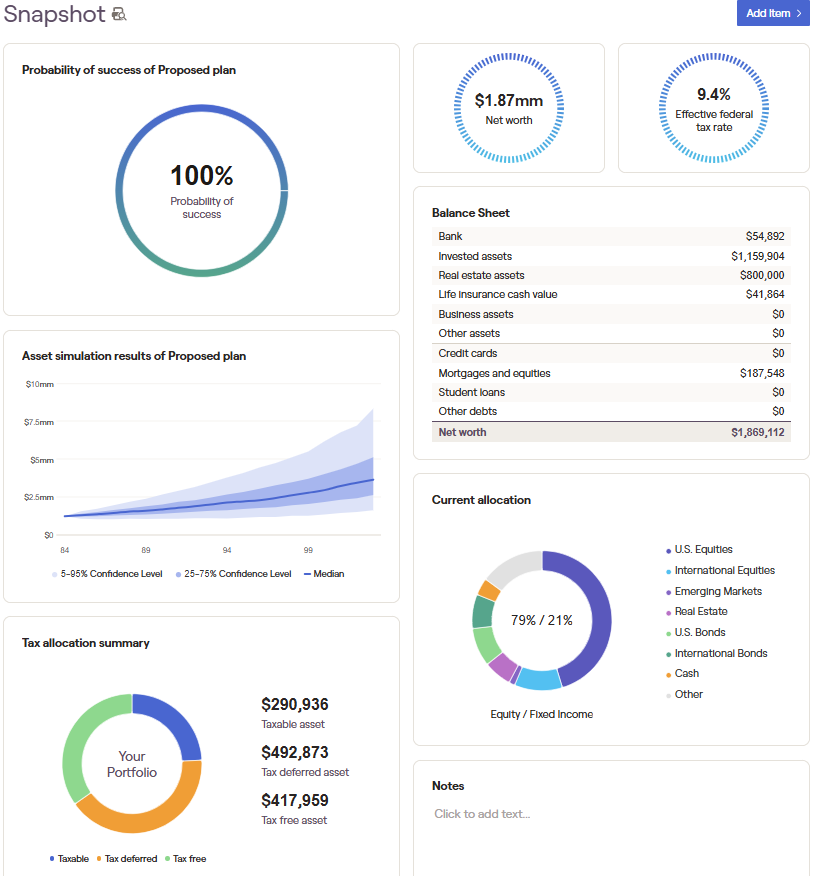Image resolution: width=818 pixels, height=876 pixels.
Task: Select the Bank row in Balance Sheet
Action: [610, 236]
